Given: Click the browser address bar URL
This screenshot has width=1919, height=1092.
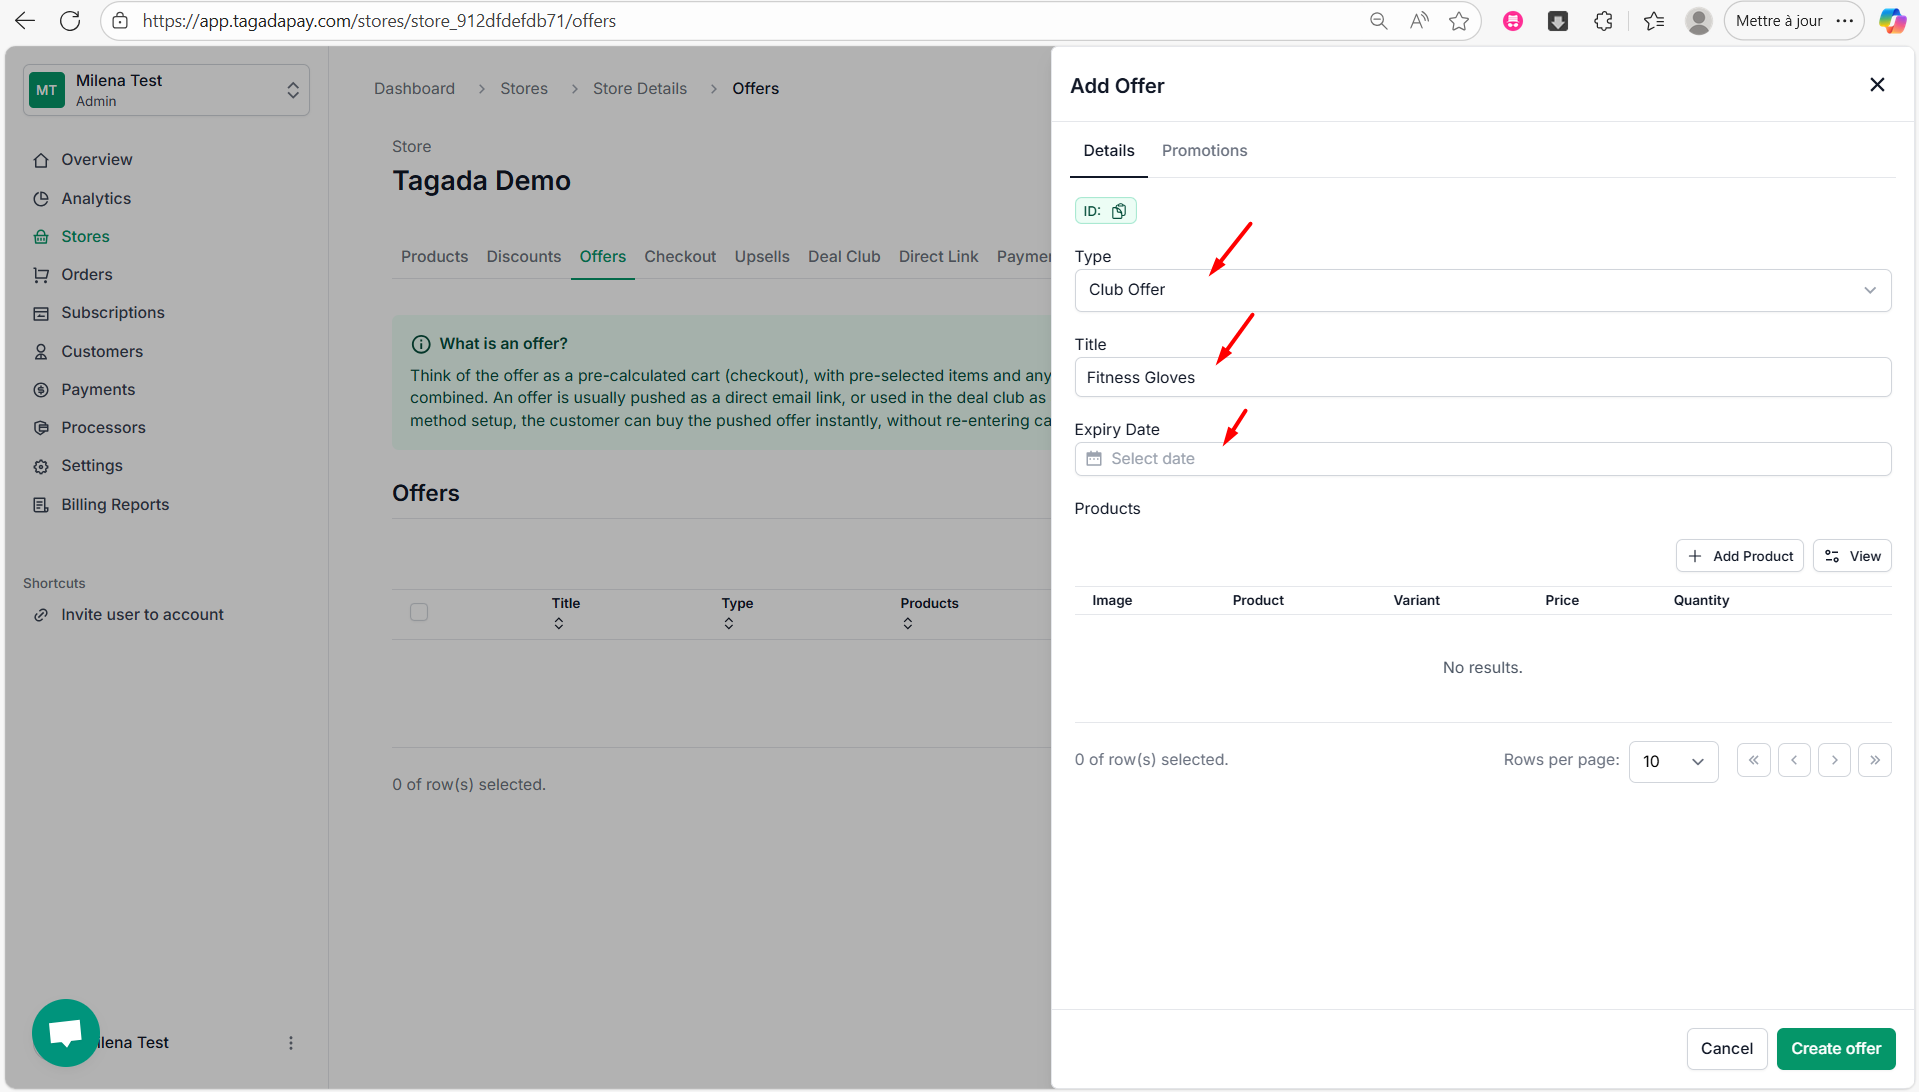Looking at the screenshot, I should point(379,21).
